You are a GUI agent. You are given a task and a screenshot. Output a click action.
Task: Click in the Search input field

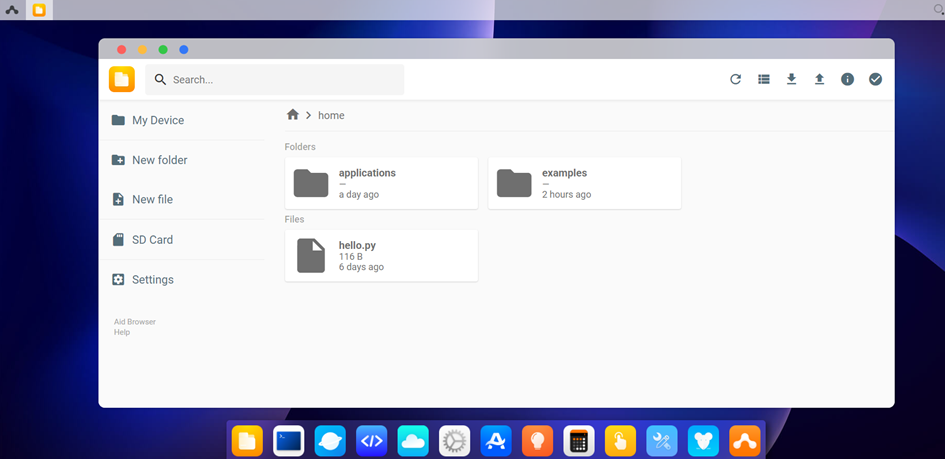[x=274, y=80]
